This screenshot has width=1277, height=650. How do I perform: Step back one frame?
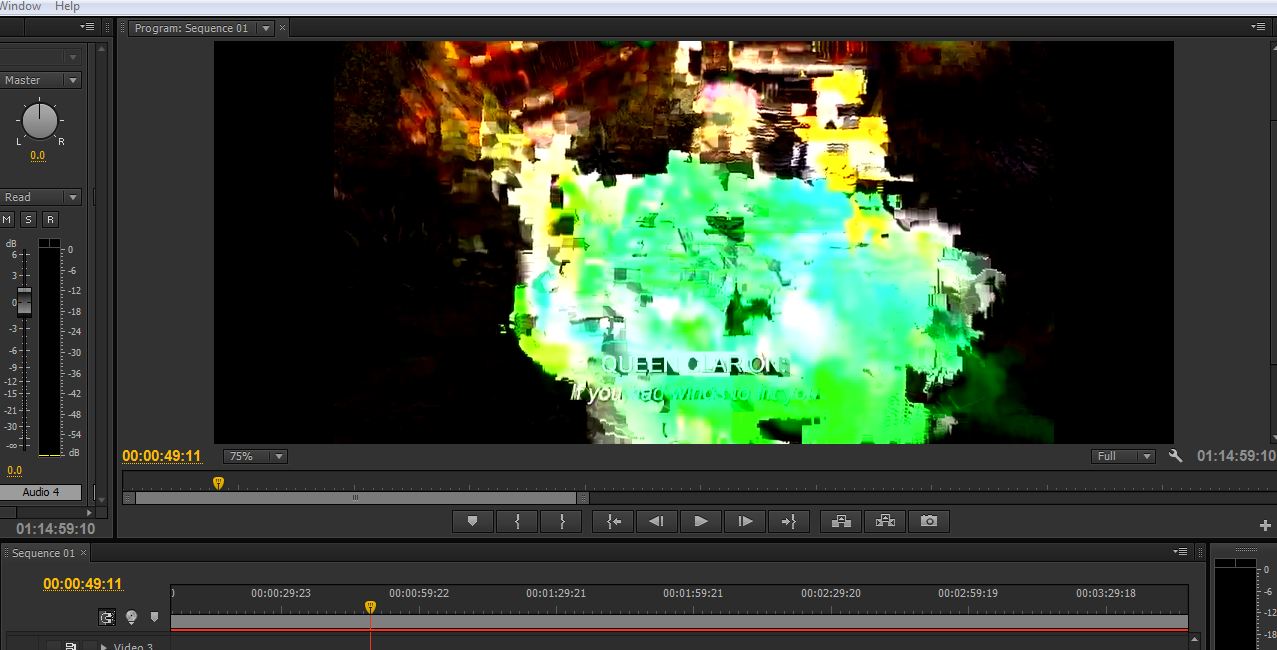click(x=657, y=521)
